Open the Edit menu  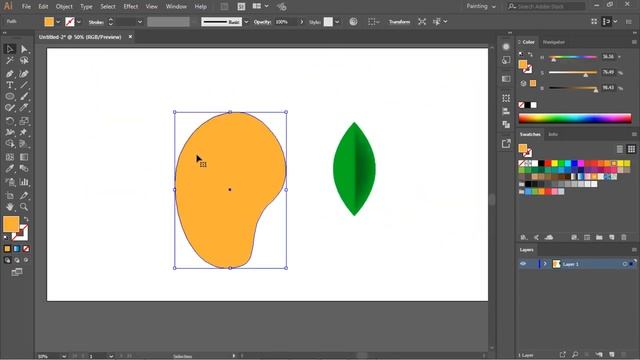tap(43, 7)
